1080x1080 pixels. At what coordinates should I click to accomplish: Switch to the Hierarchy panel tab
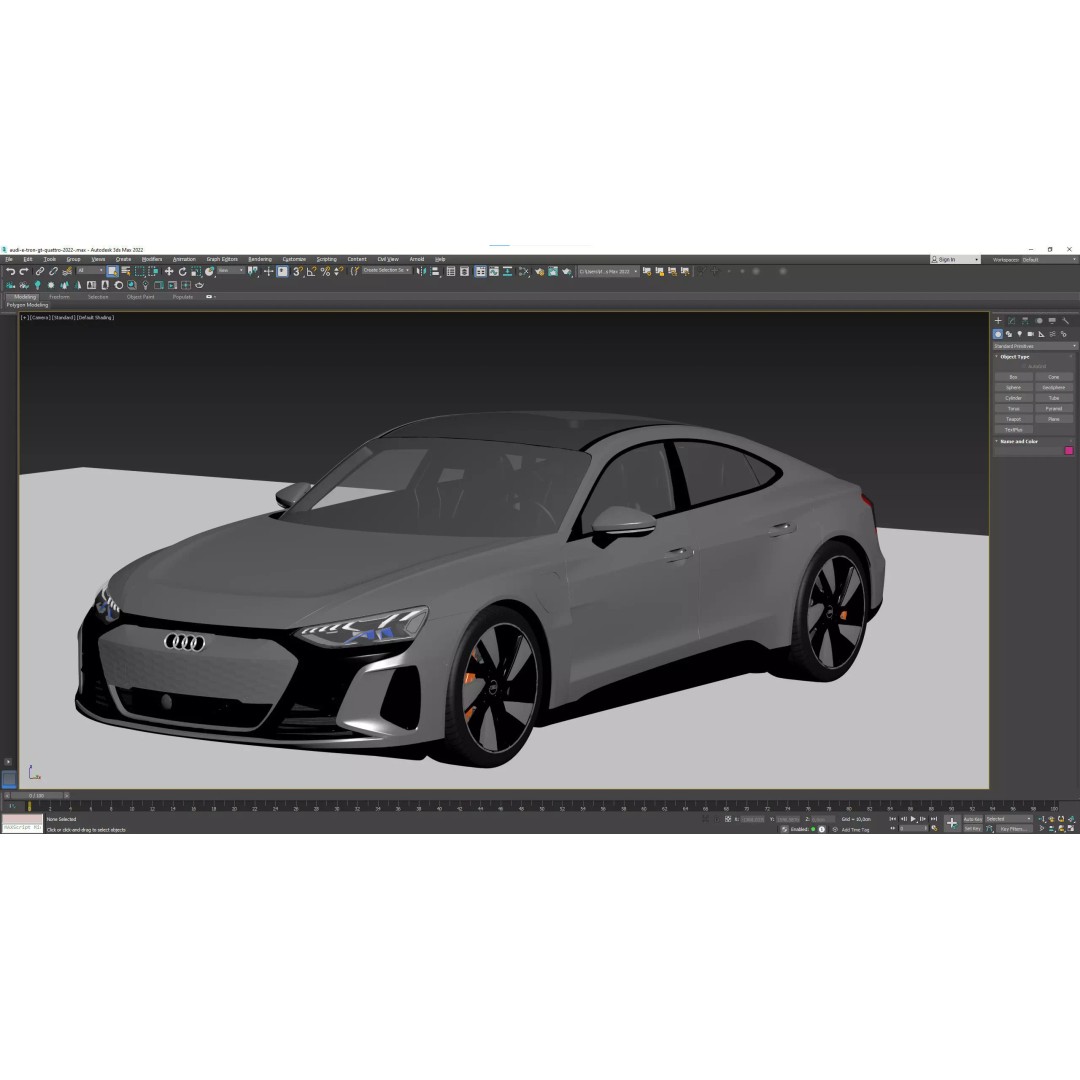click(x=1025, y=320)
